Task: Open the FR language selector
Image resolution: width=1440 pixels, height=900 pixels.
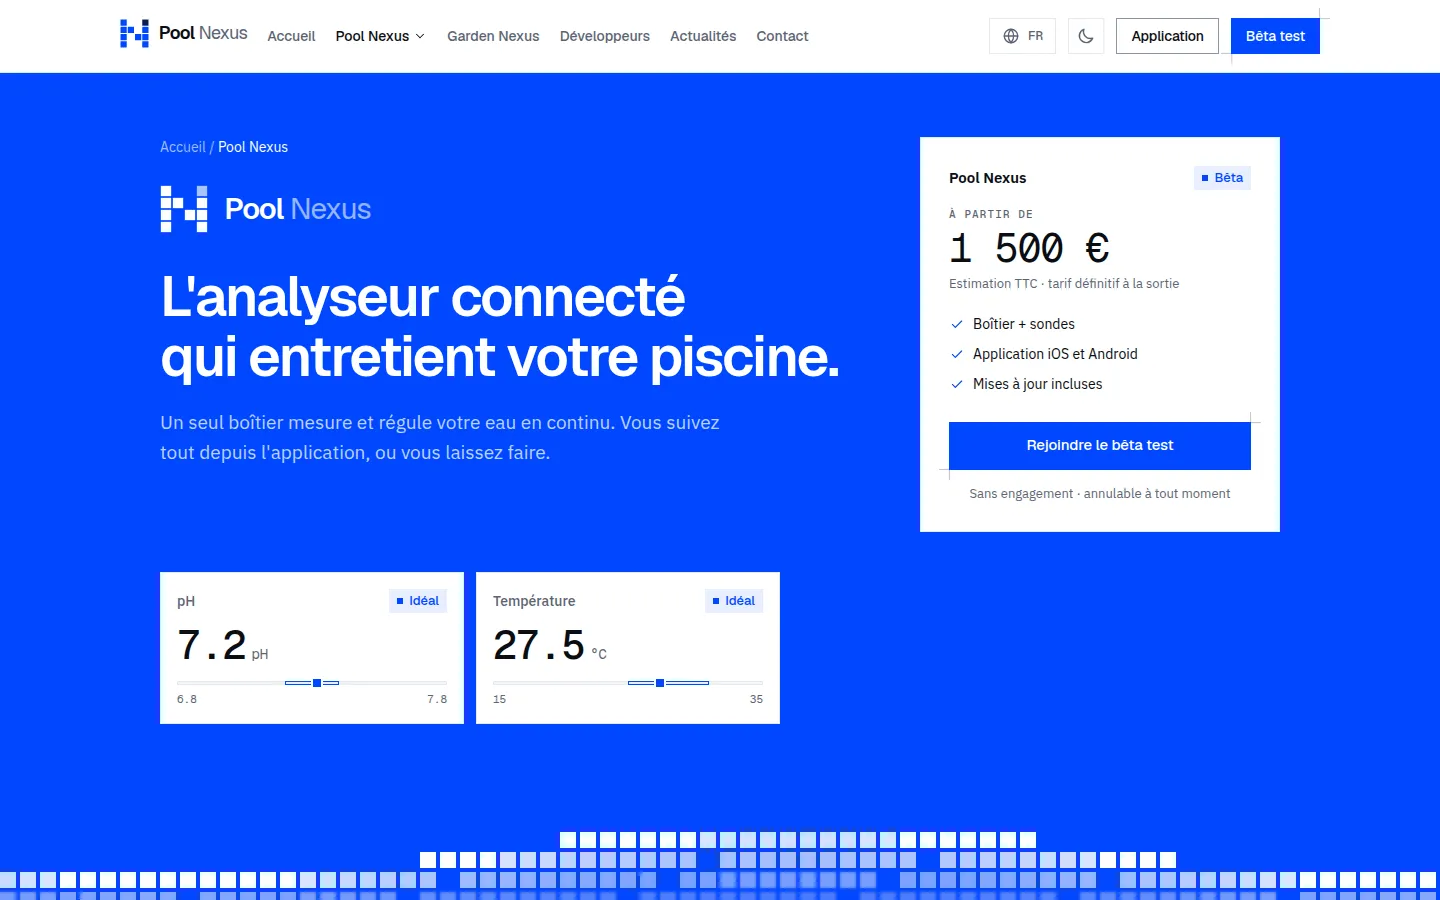Action: tap(1022, 36)
